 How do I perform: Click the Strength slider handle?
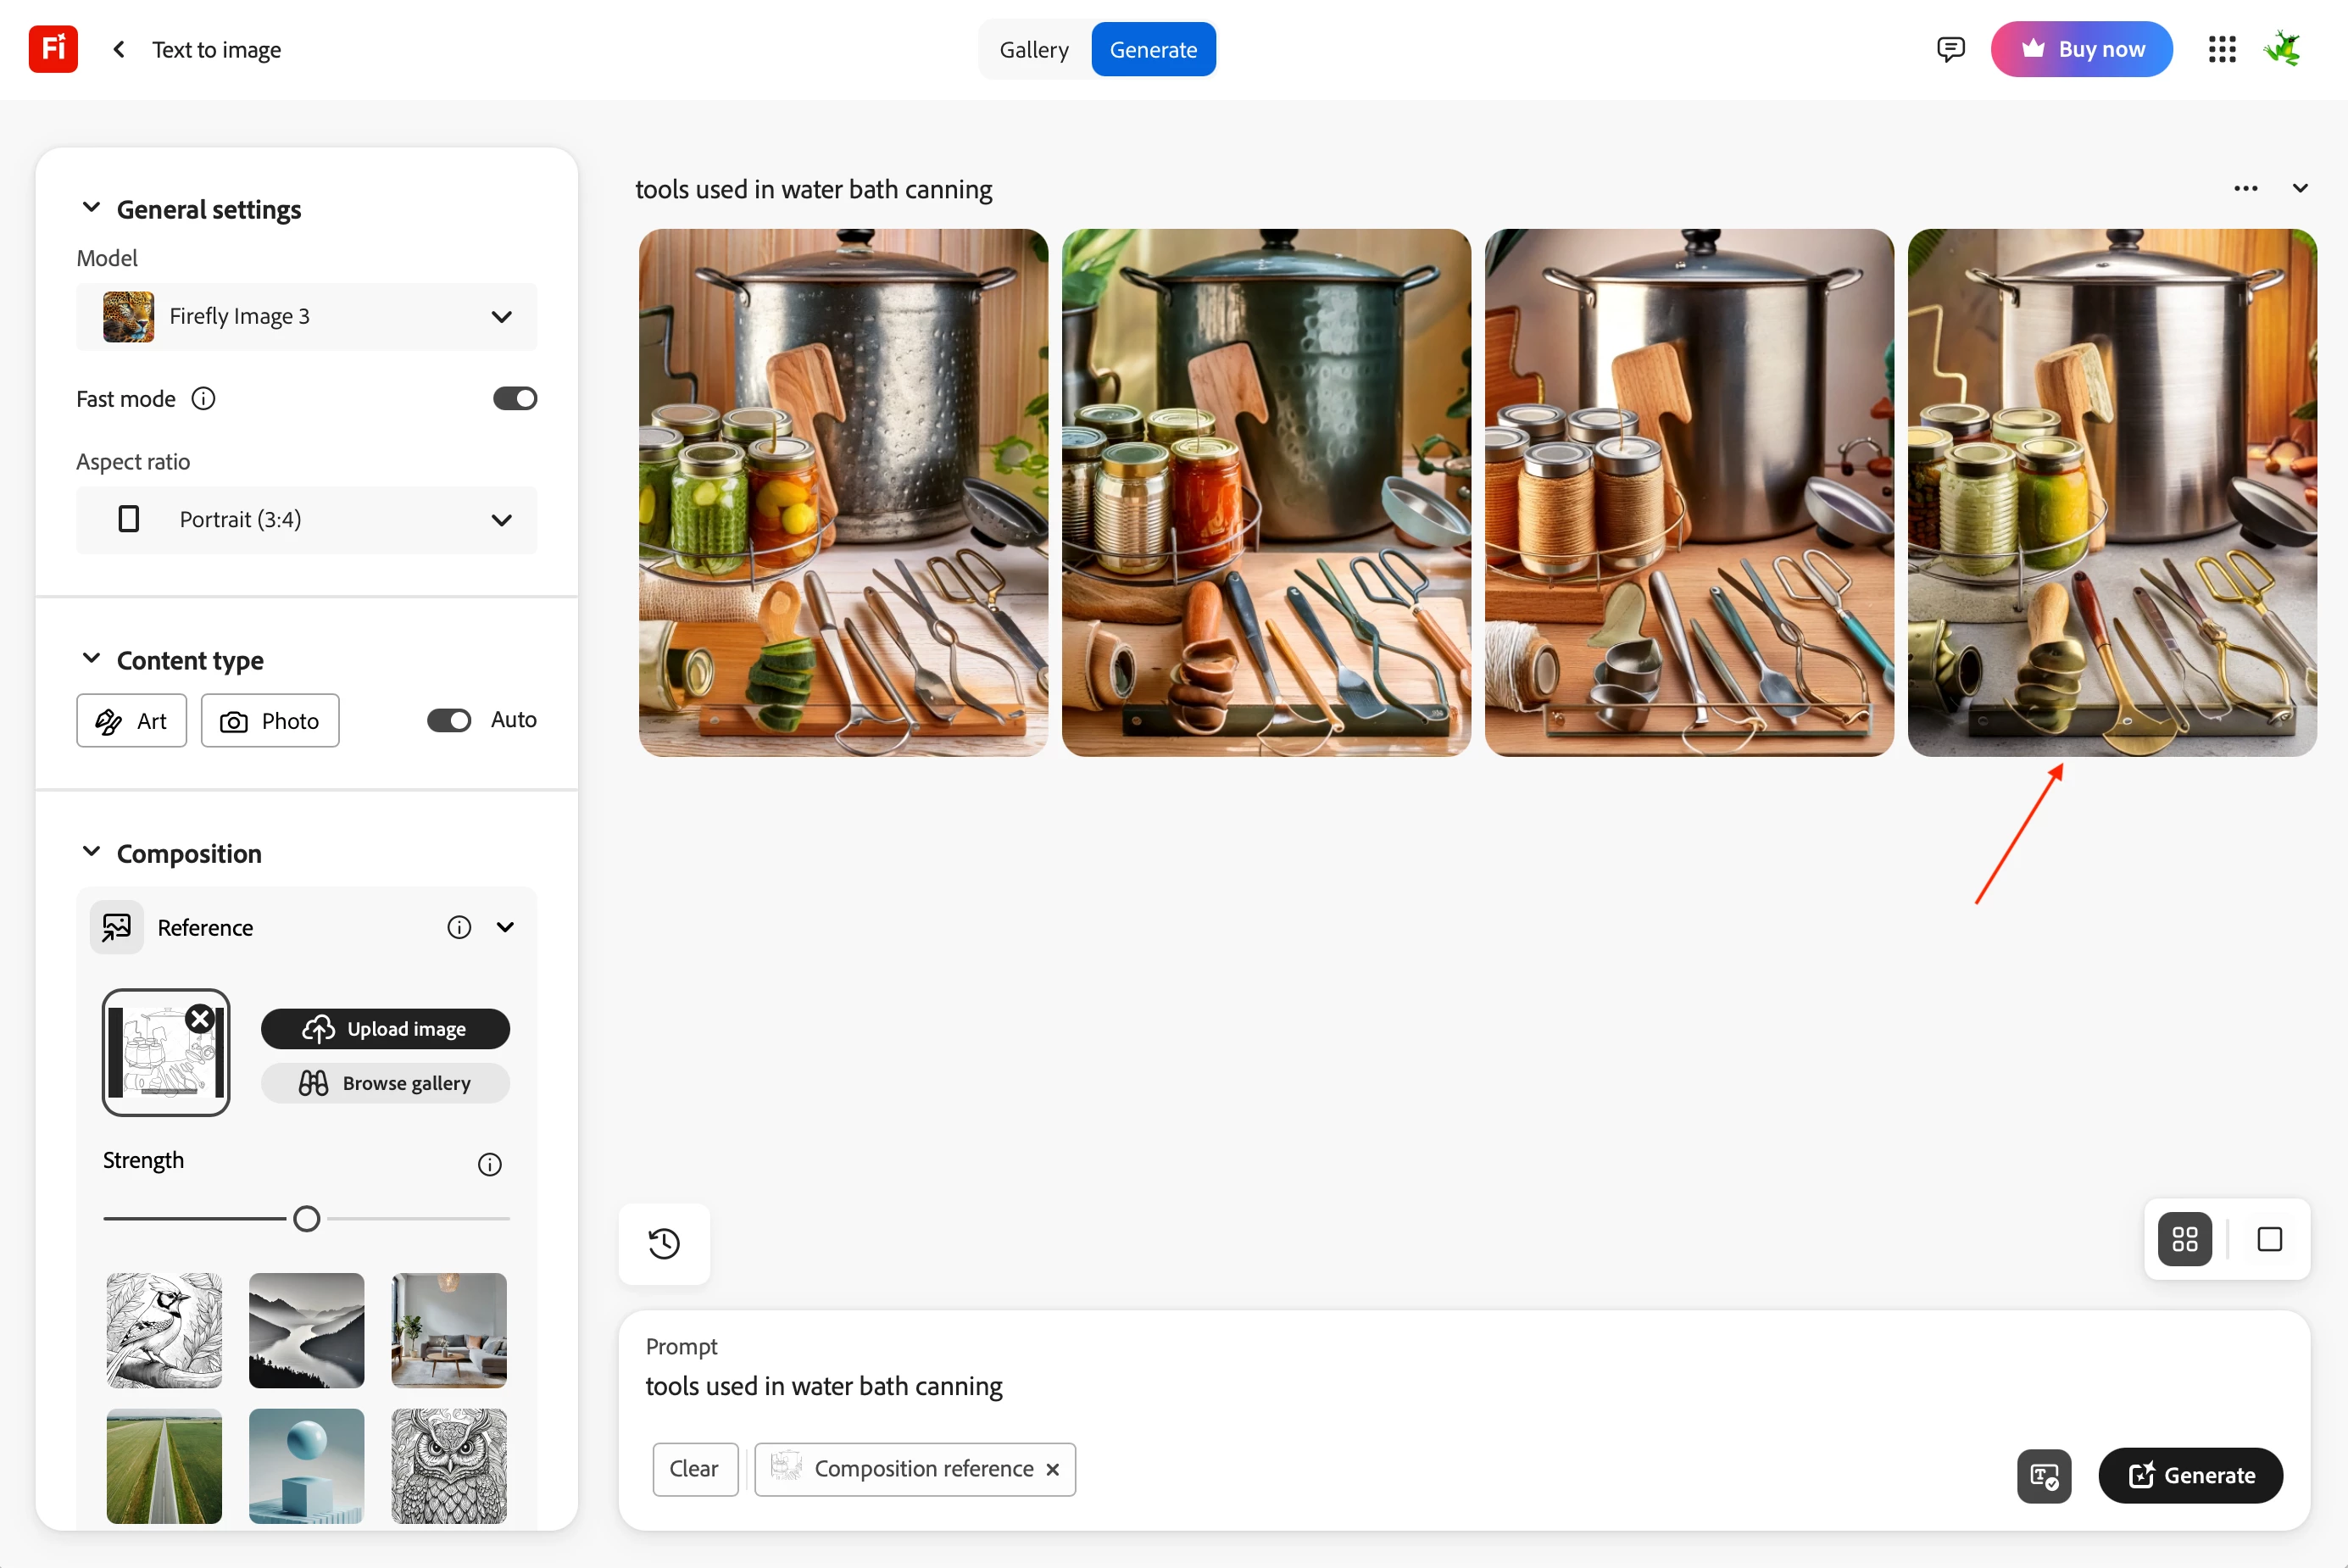click(x=307, y=1219)
